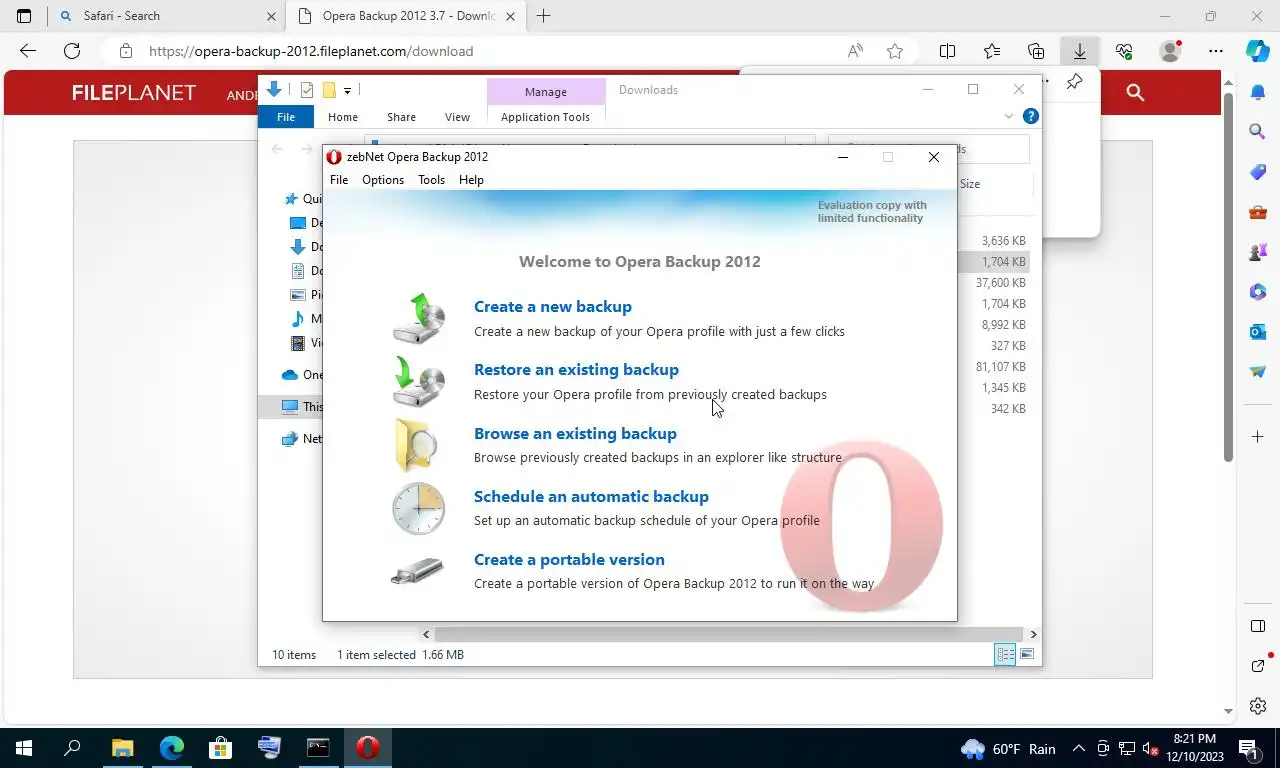
Task: Click the Schedule automatic backup clock icon
Action: point(418,508)
